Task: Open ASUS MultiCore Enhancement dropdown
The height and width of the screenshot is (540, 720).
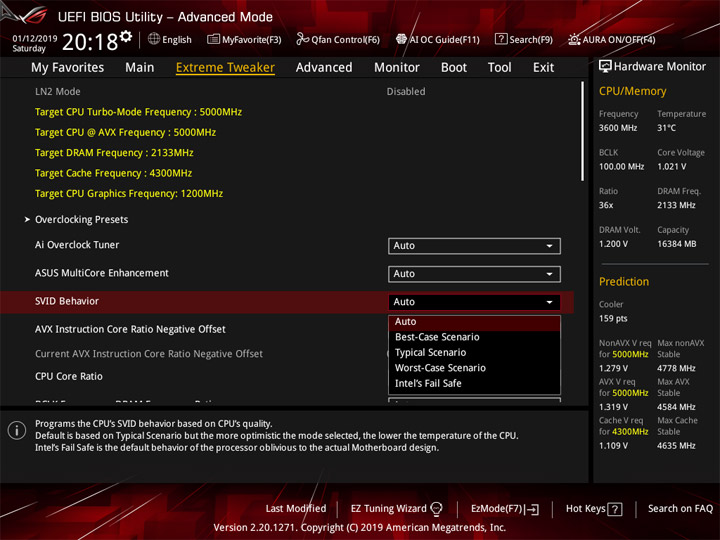Action: (474, 274)
